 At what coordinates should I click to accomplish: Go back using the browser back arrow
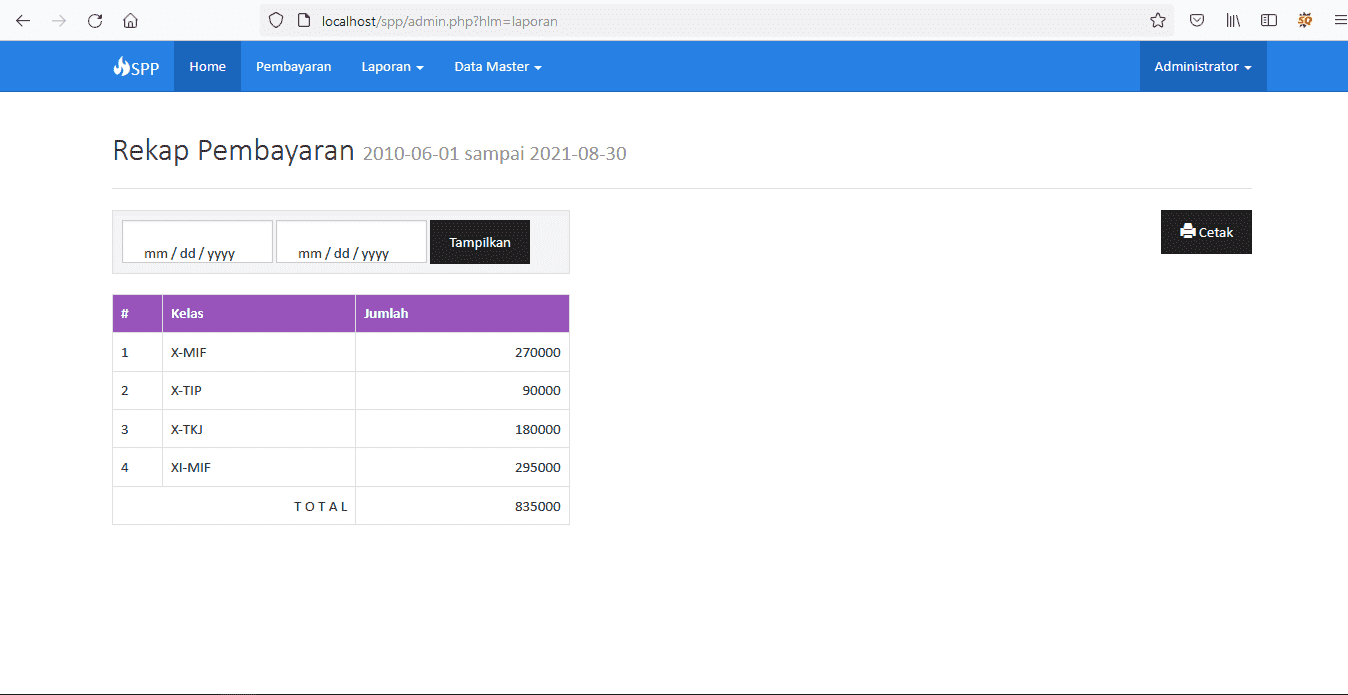coord(22,20)
